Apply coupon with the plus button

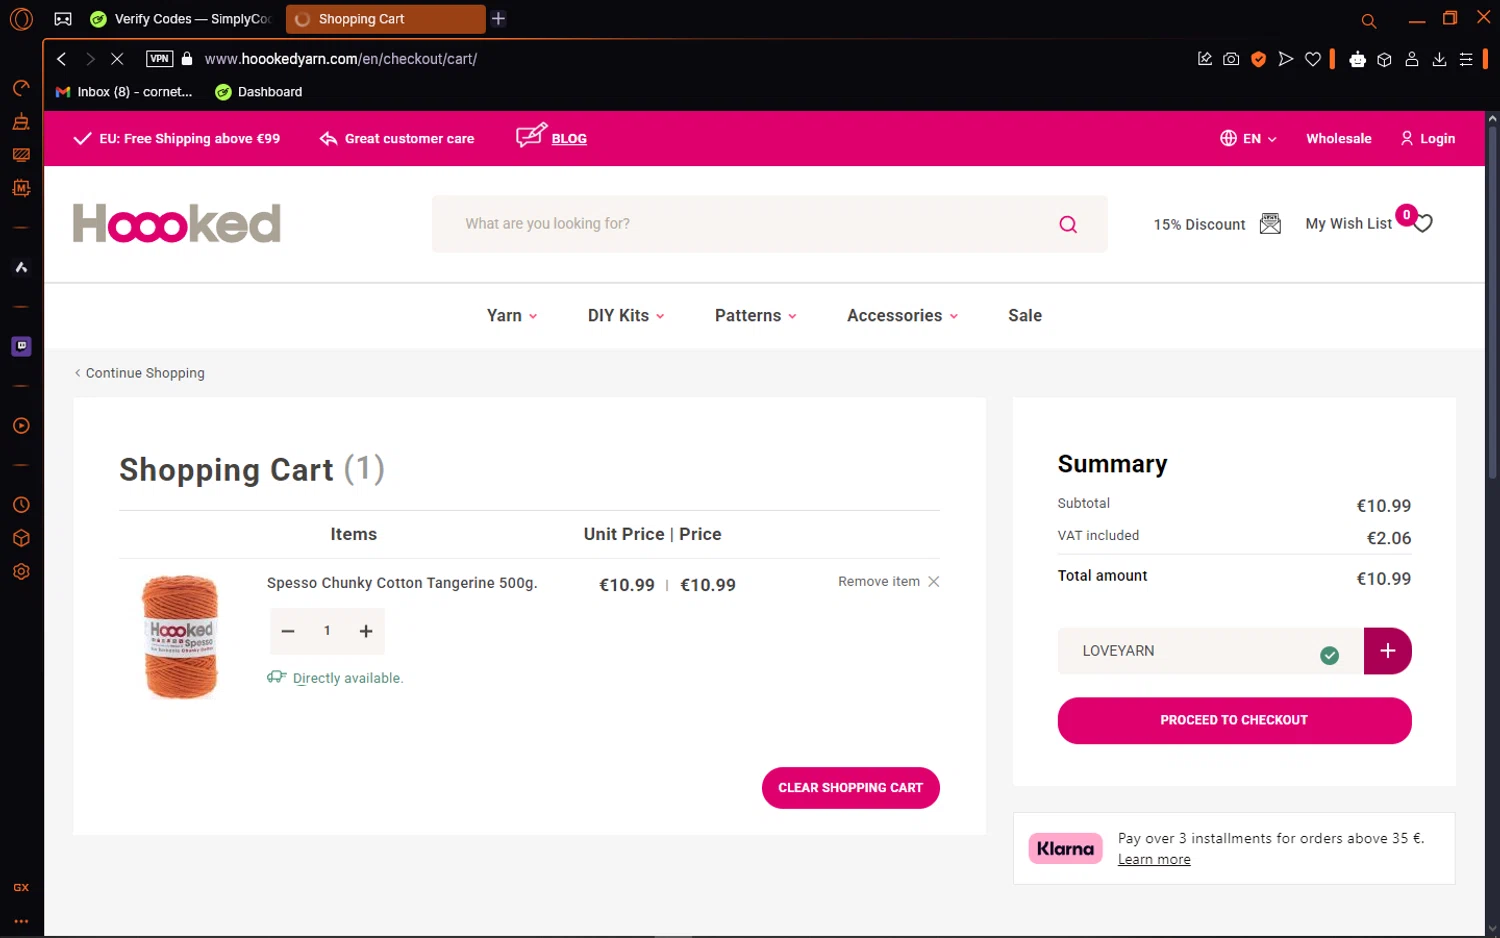(x=1387, y=651)
